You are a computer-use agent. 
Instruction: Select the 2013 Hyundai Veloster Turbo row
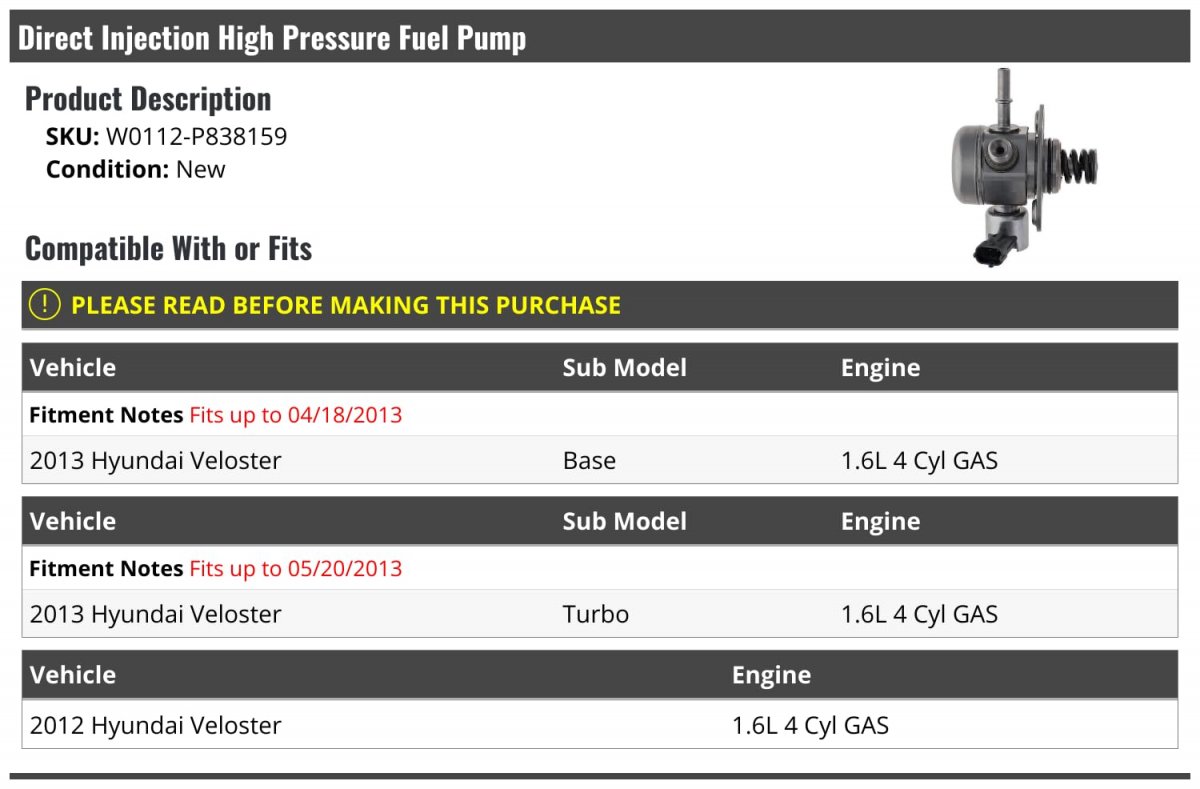600,614
